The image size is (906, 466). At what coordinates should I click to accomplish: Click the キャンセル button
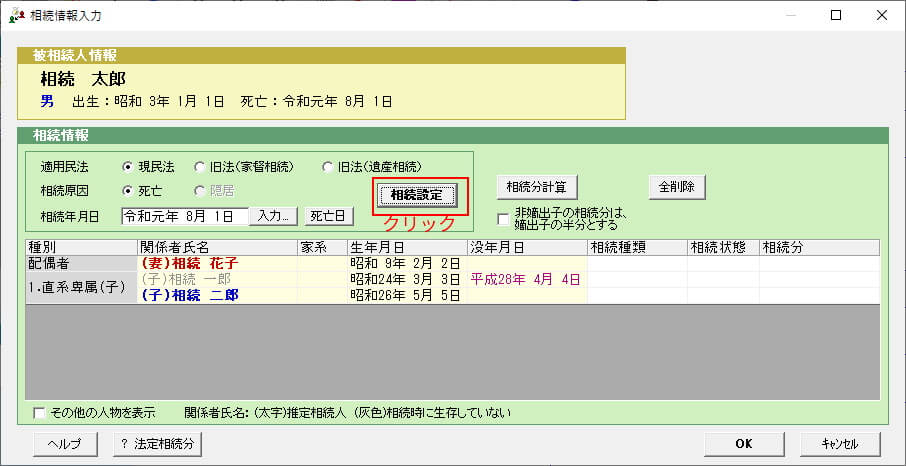tap(840, 444)
